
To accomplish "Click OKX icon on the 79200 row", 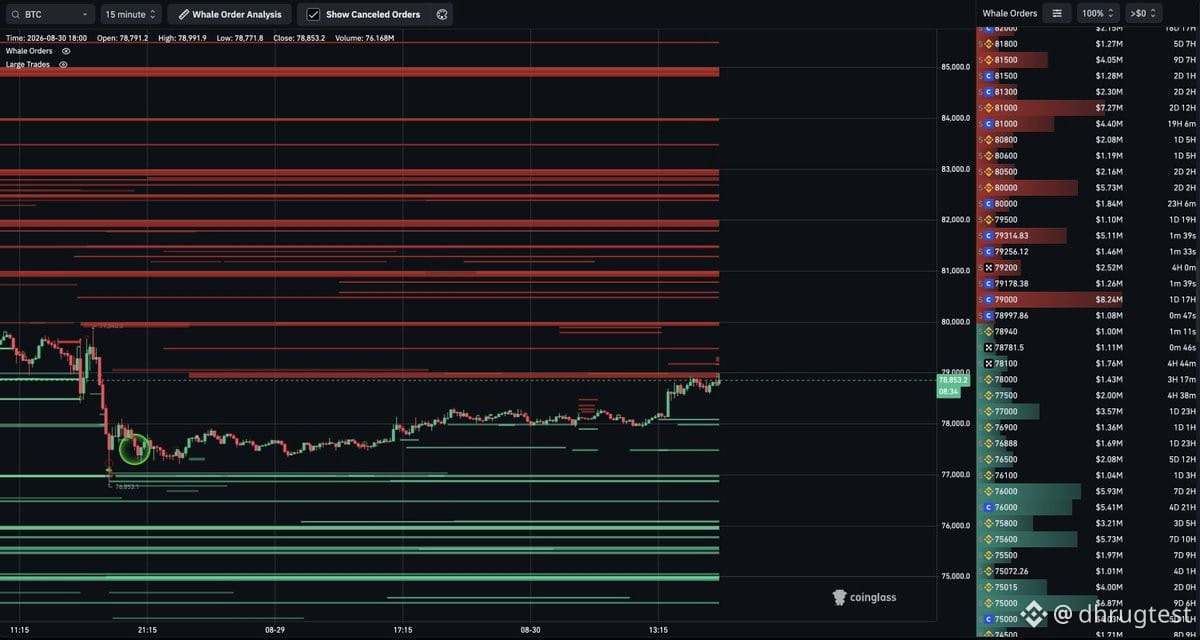I will pyautogui.click(x=987, y=268).
